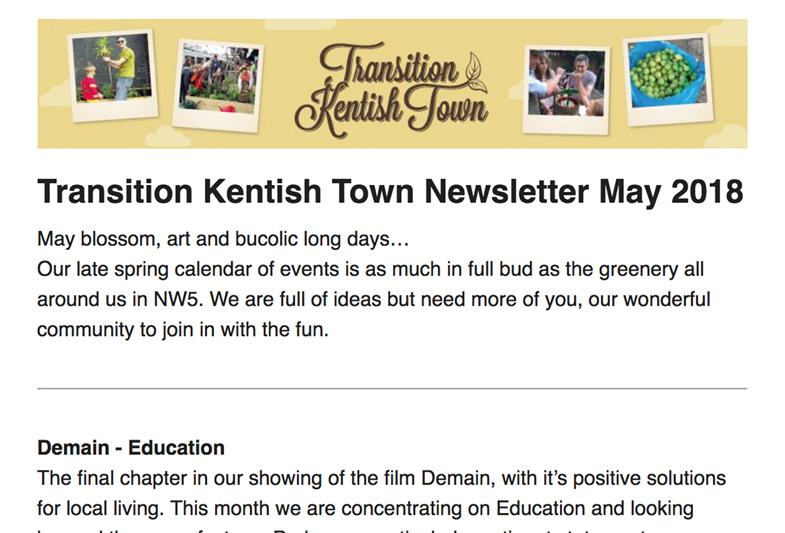
Task: Select the "Demain - Education" section heading
Action: [131, 448]
